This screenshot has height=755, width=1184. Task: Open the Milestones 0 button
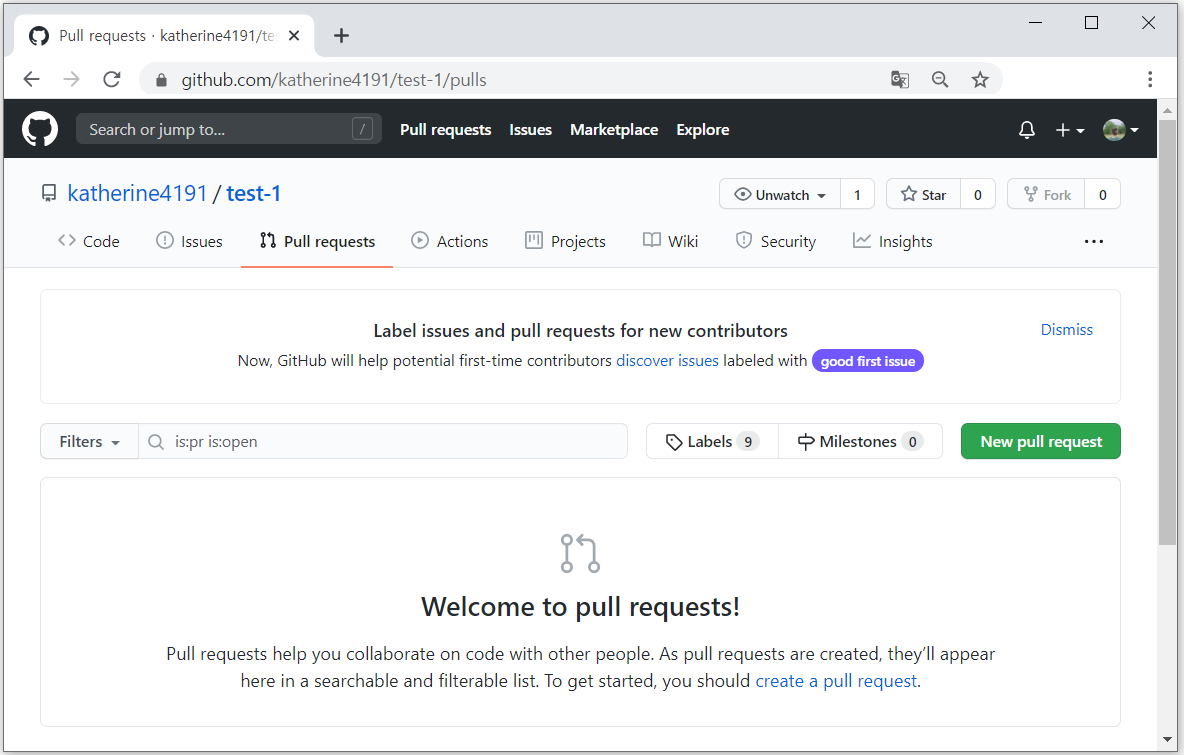[x=860, y=442]
